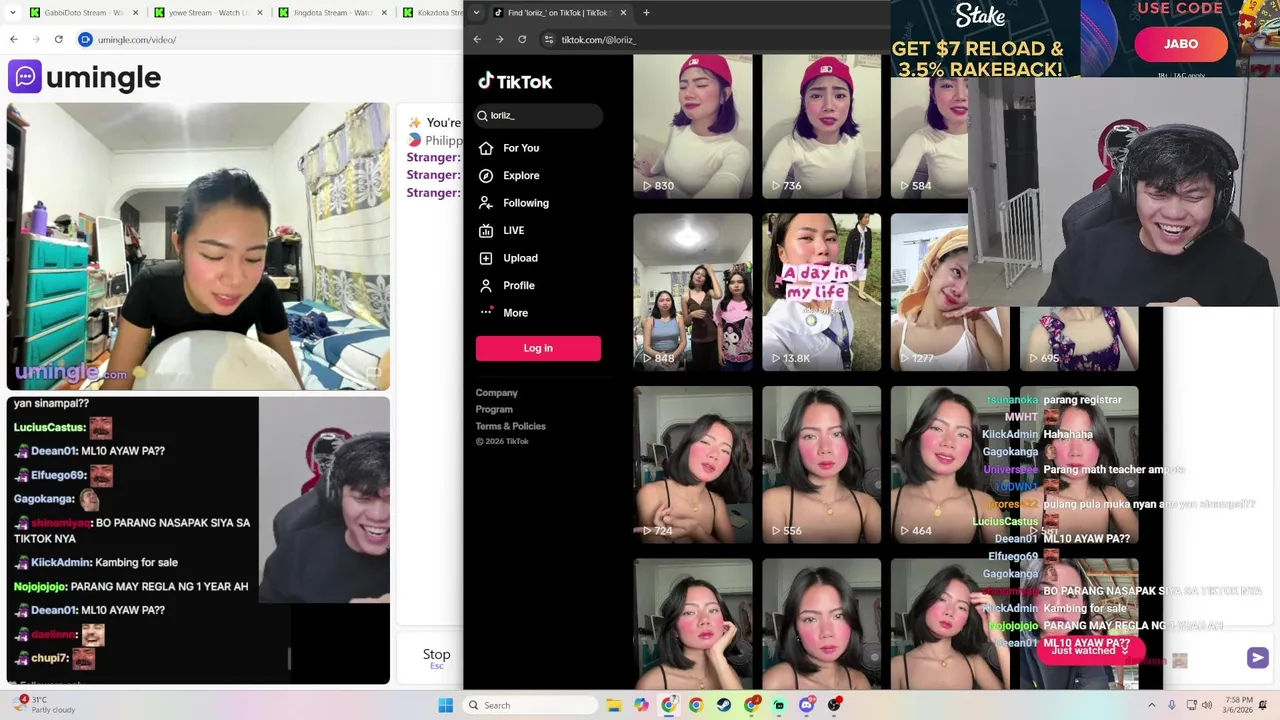Open the TikTok video with 736 views

[822, 126]
